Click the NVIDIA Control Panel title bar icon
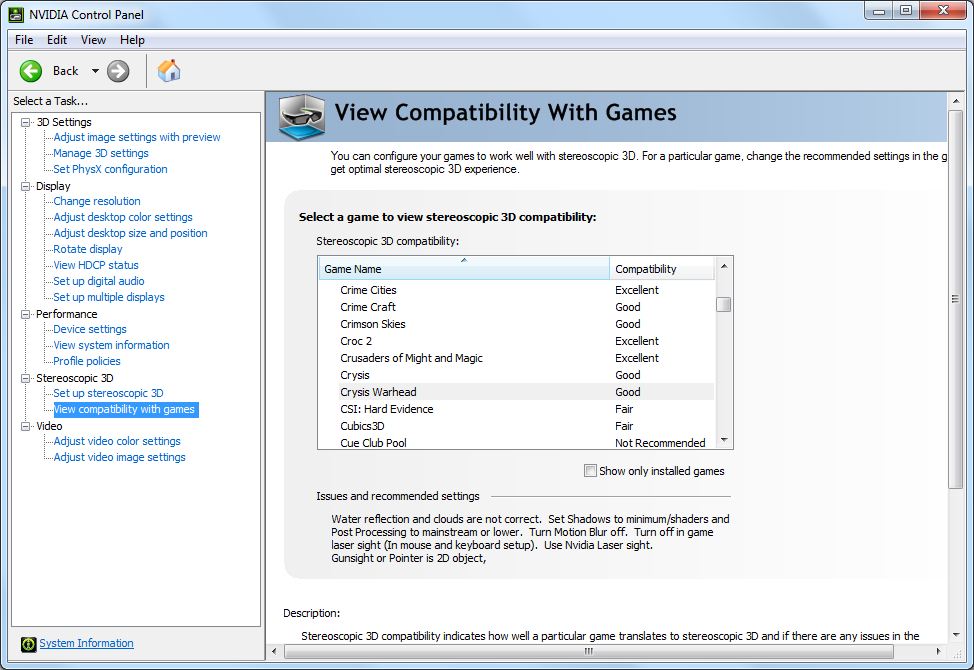 tap(16, 14)
